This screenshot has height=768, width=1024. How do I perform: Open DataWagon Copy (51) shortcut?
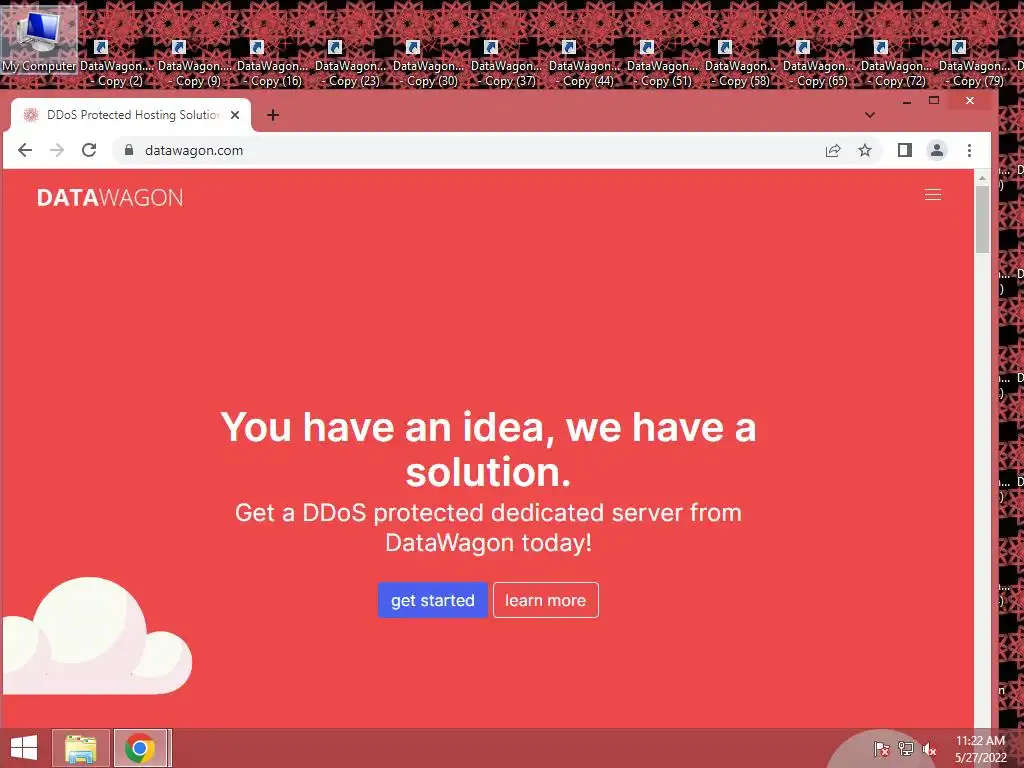pos(662,64)
